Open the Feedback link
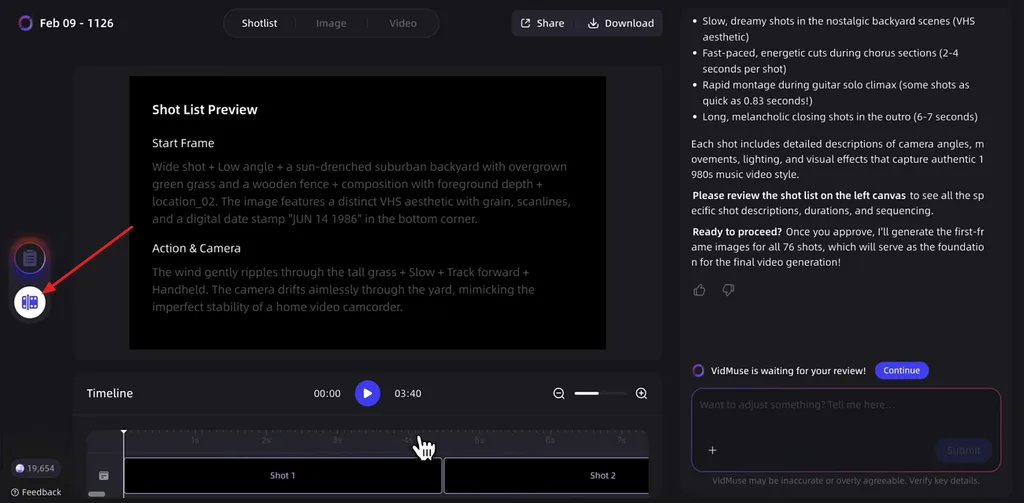The width and height of the screenshot is (1024, 503). pyautogui.click(x=36, y=492)
